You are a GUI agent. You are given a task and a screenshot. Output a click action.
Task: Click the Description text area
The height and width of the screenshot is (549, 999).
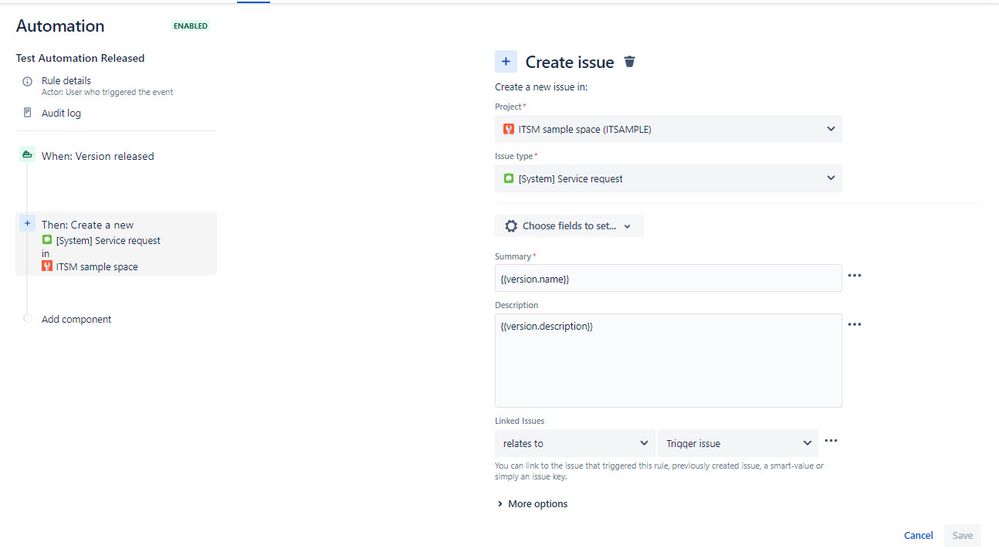coord(668,360)
